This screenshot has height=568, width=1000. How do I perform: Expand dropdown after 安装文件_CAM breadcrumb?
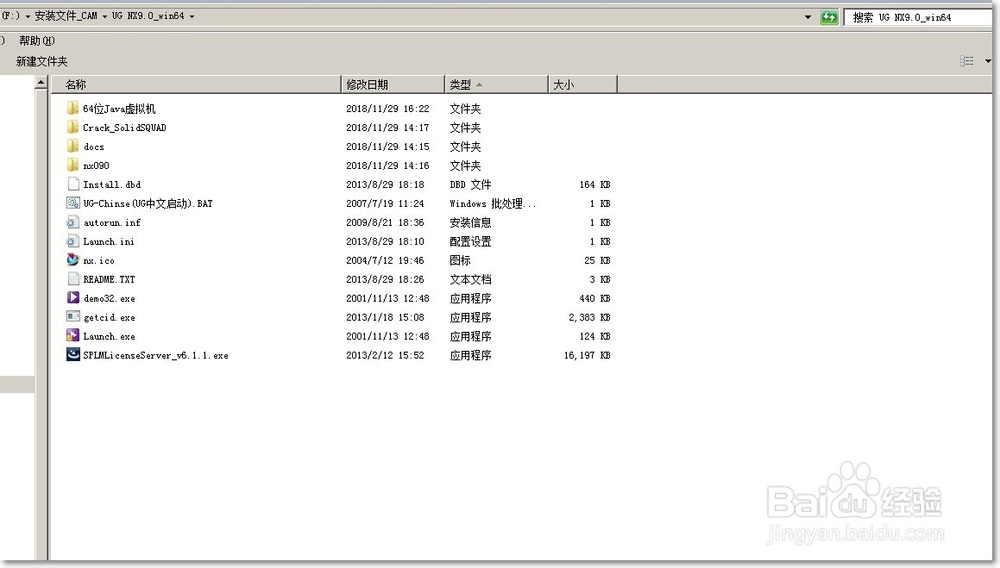click(105, 17)
